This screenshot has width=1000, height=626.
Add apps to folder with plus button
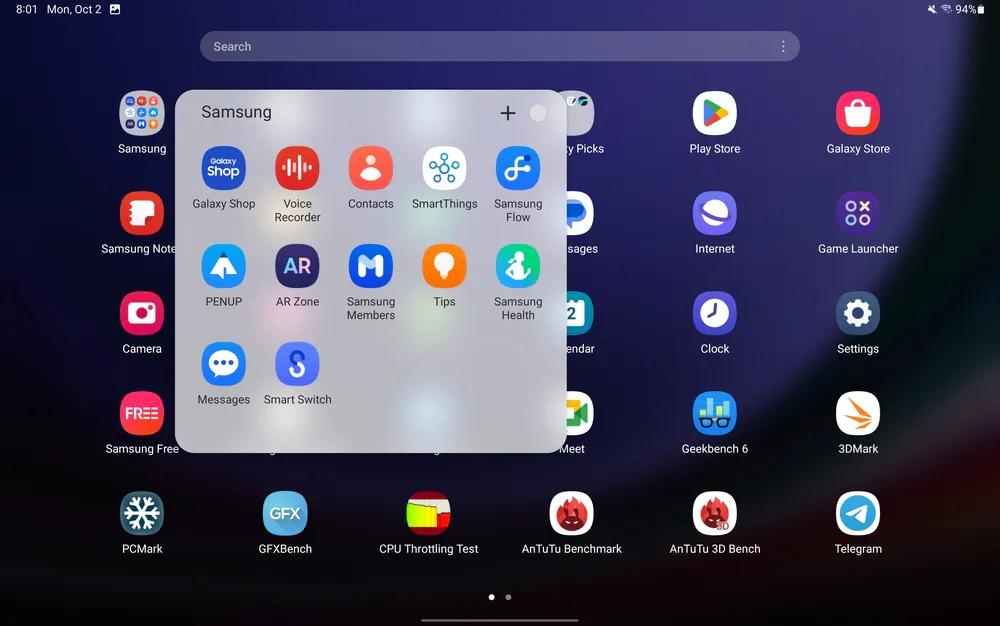pyautogui.click(x=508, y=113)
